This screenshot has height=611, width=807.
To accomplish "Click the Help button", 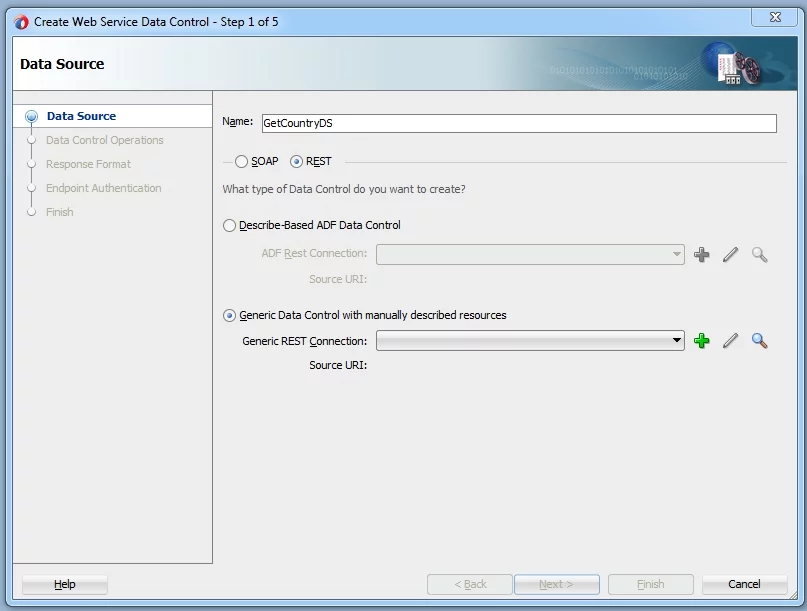I will tap(65, 584).
